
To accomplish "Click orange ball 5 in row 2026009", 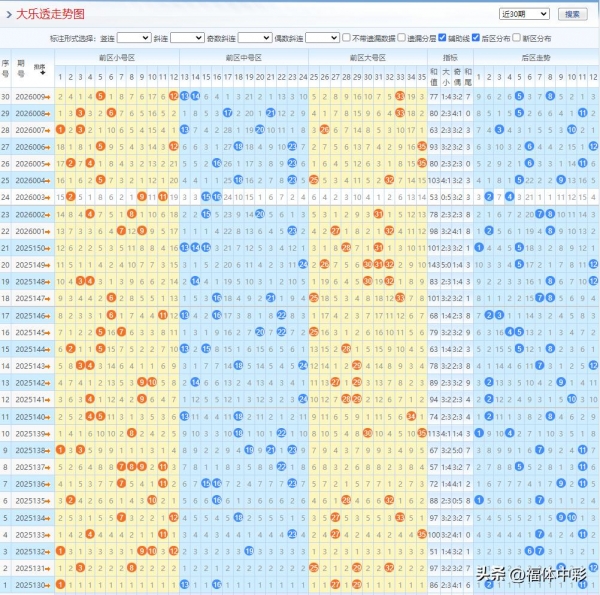I will coord(101,96).
